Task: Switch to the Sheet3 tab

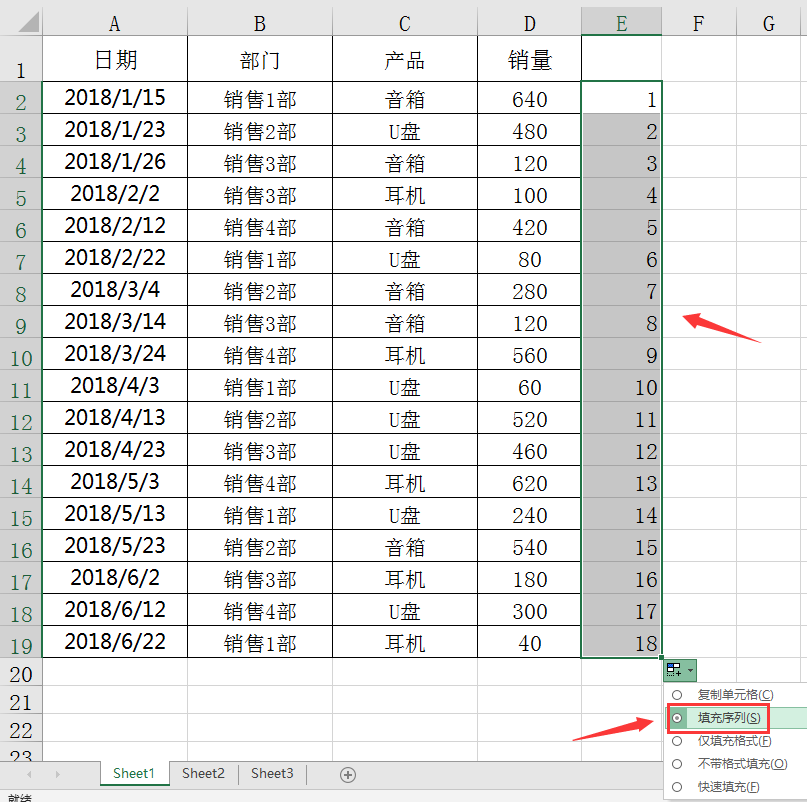Action: (x=272, y=774)
